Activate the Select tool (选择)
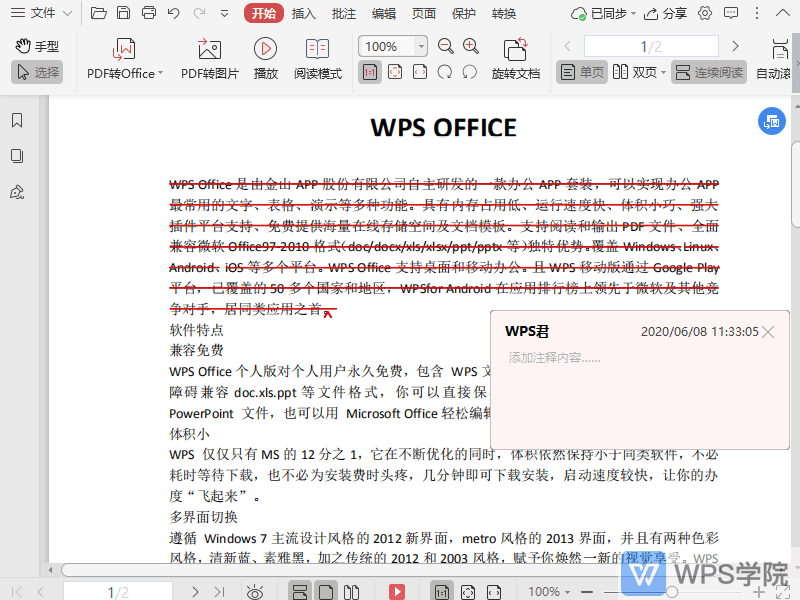 [x=37, y=71]
